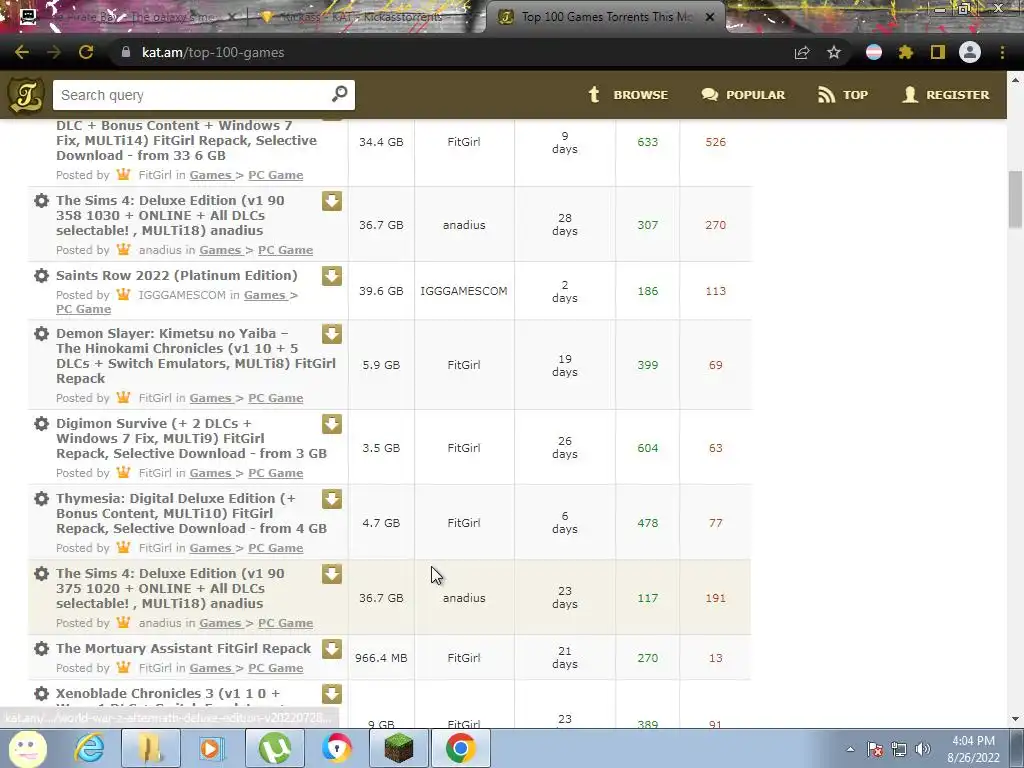Open uTorrent from taskbar
Image resolution: width=1024 pixels, height=768 pixels.
[x=275, y=748]
